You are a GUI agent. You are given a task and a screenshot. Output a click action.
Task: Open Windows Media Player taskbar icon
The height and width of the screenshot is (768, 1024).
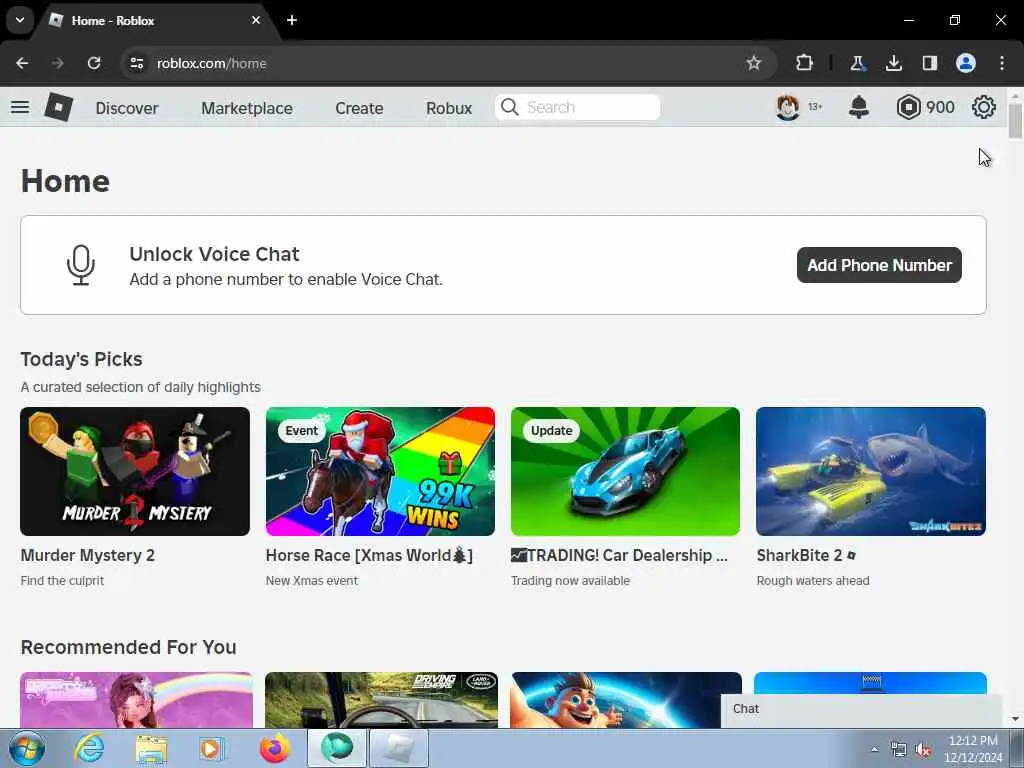[x=212, y=749]
